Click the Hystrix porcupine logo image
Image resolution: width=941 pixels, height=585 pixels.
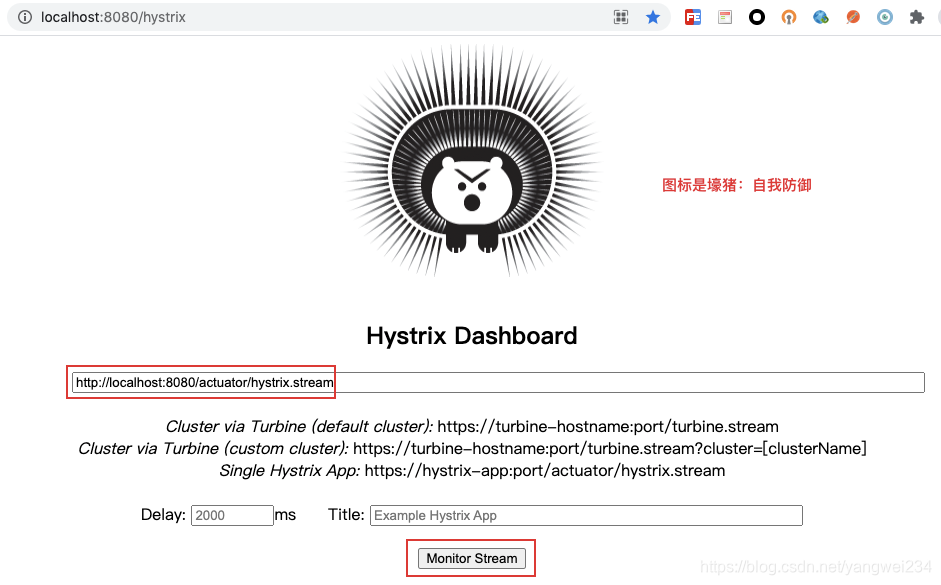tap(472, 161)
